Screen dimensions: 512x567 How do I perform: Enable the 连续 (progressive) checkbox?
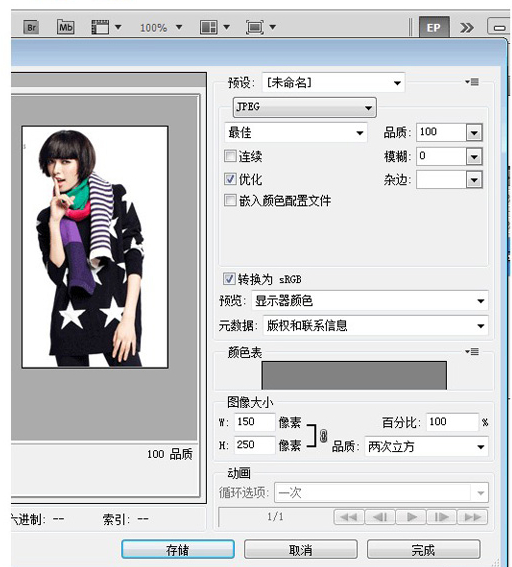click(230, 156)
